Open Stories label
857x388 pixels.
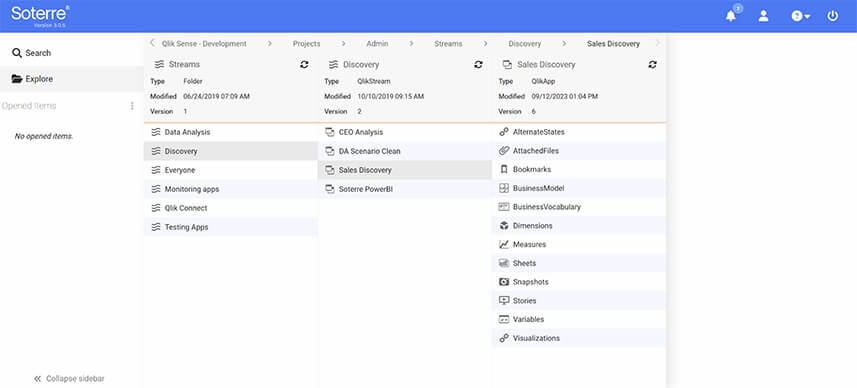point(524,301)
